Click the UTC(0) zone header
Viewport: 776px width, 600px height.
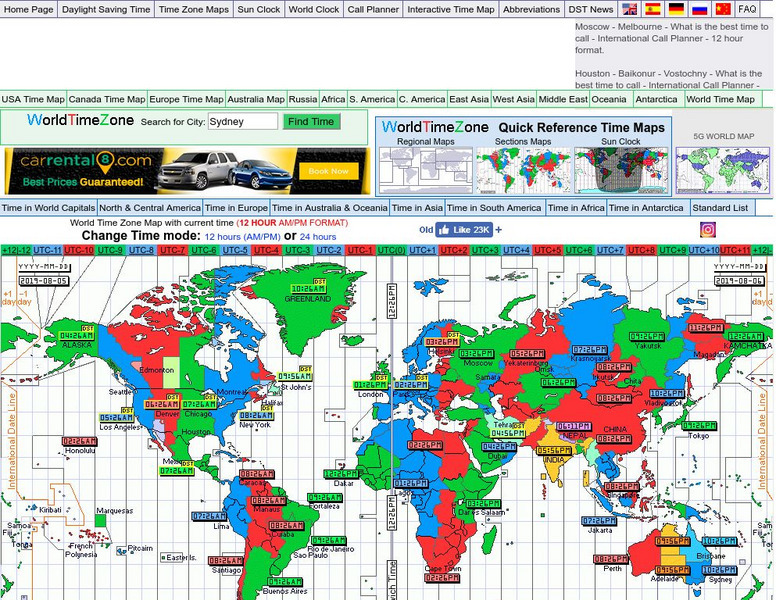tap(391, 250)
